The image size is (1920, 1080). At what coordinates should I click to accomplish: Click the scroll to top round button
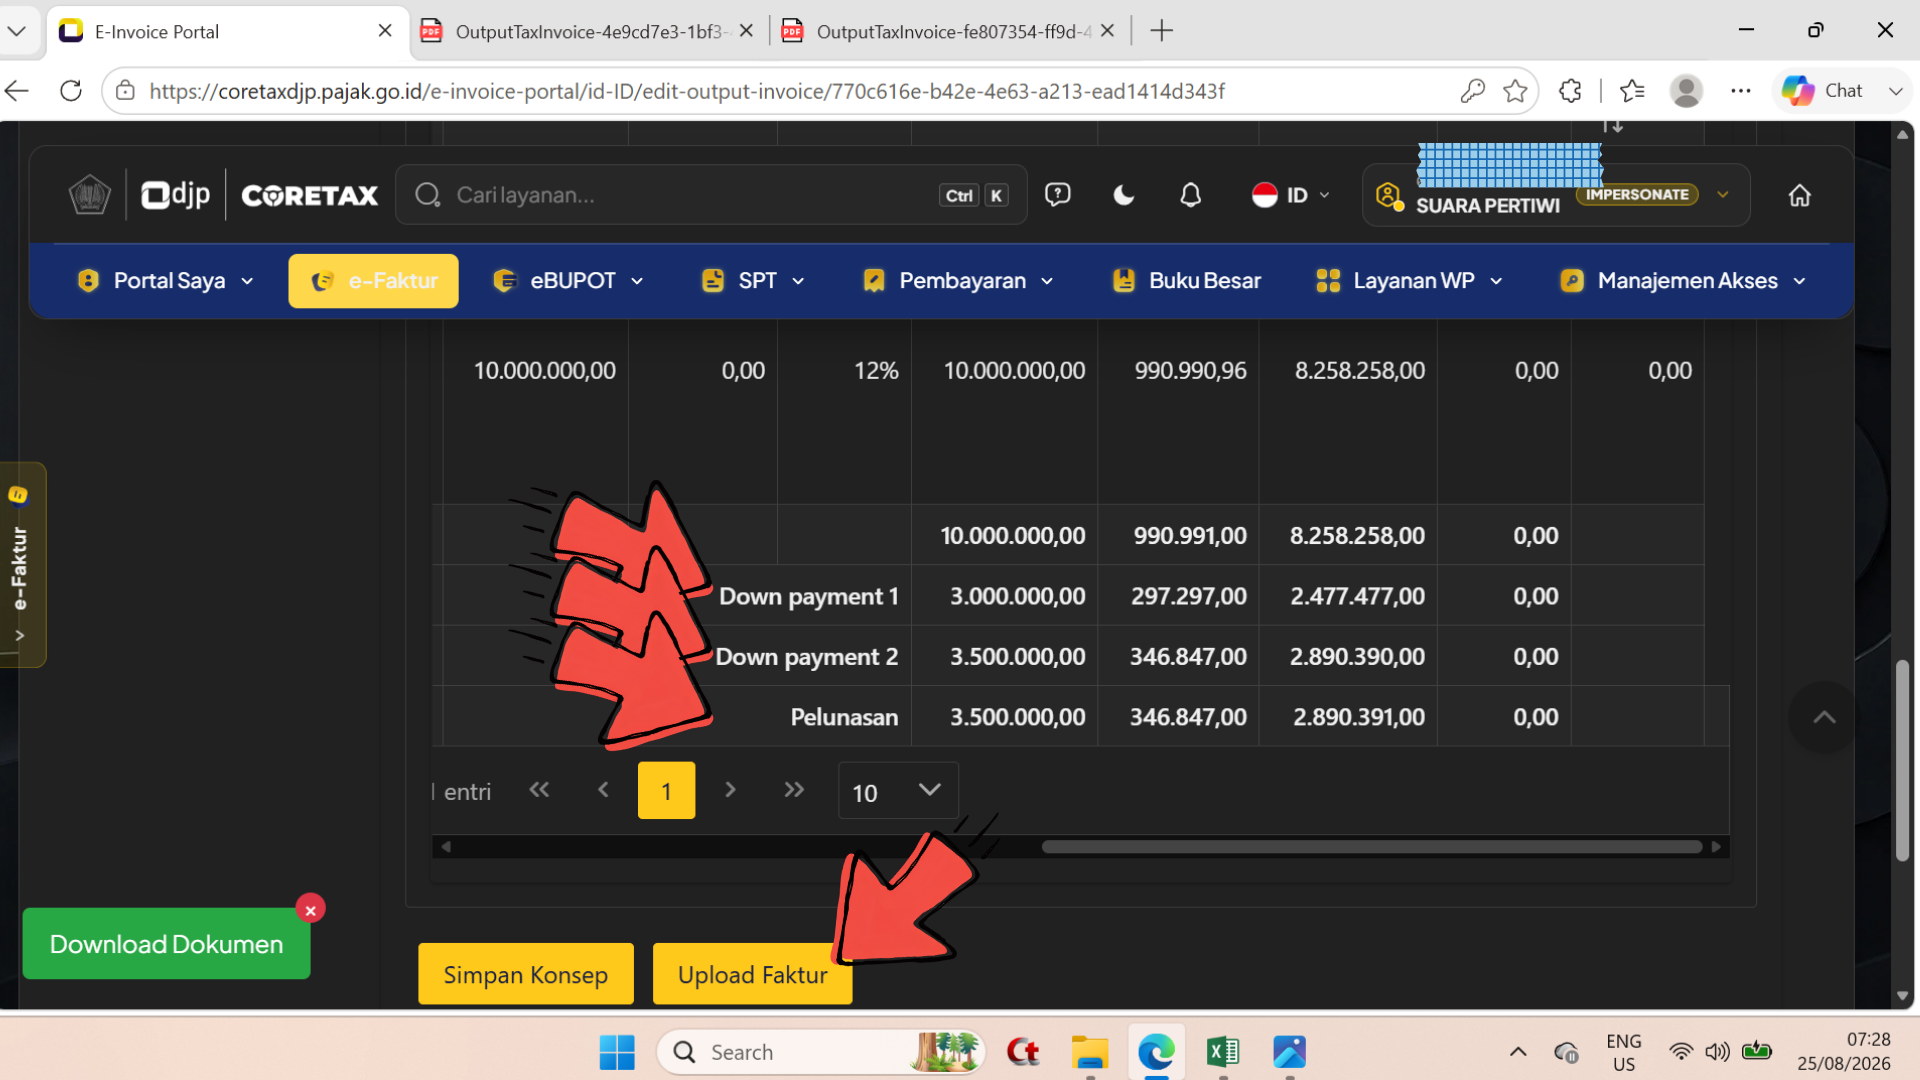pos(1824,717)
